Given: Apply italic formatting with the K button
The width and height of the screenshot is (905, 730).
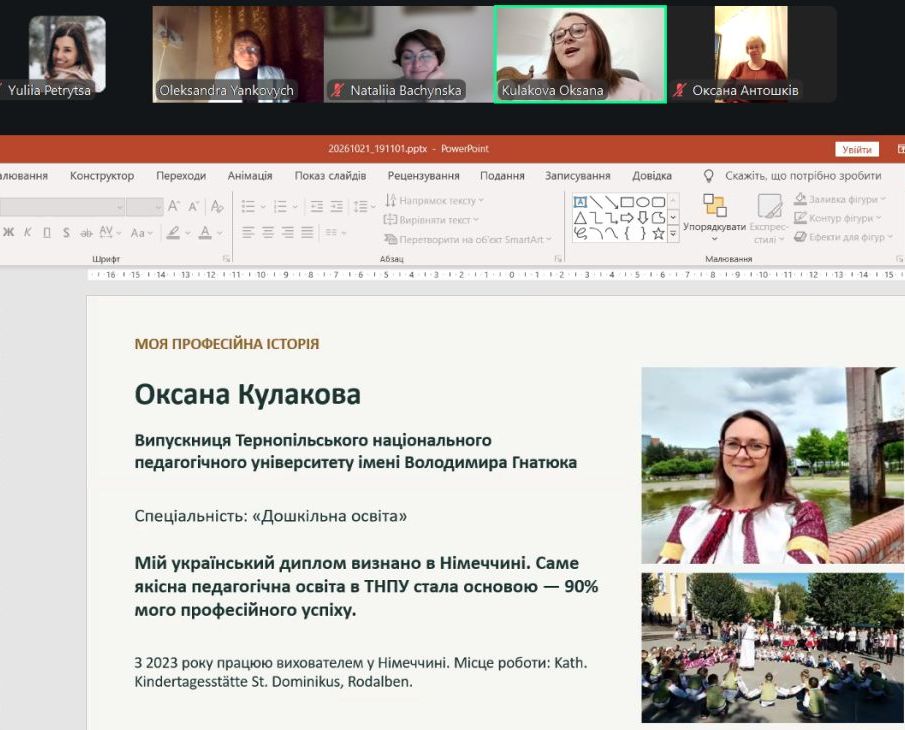Looking at the screenshot, I should (x=27, y=233).
